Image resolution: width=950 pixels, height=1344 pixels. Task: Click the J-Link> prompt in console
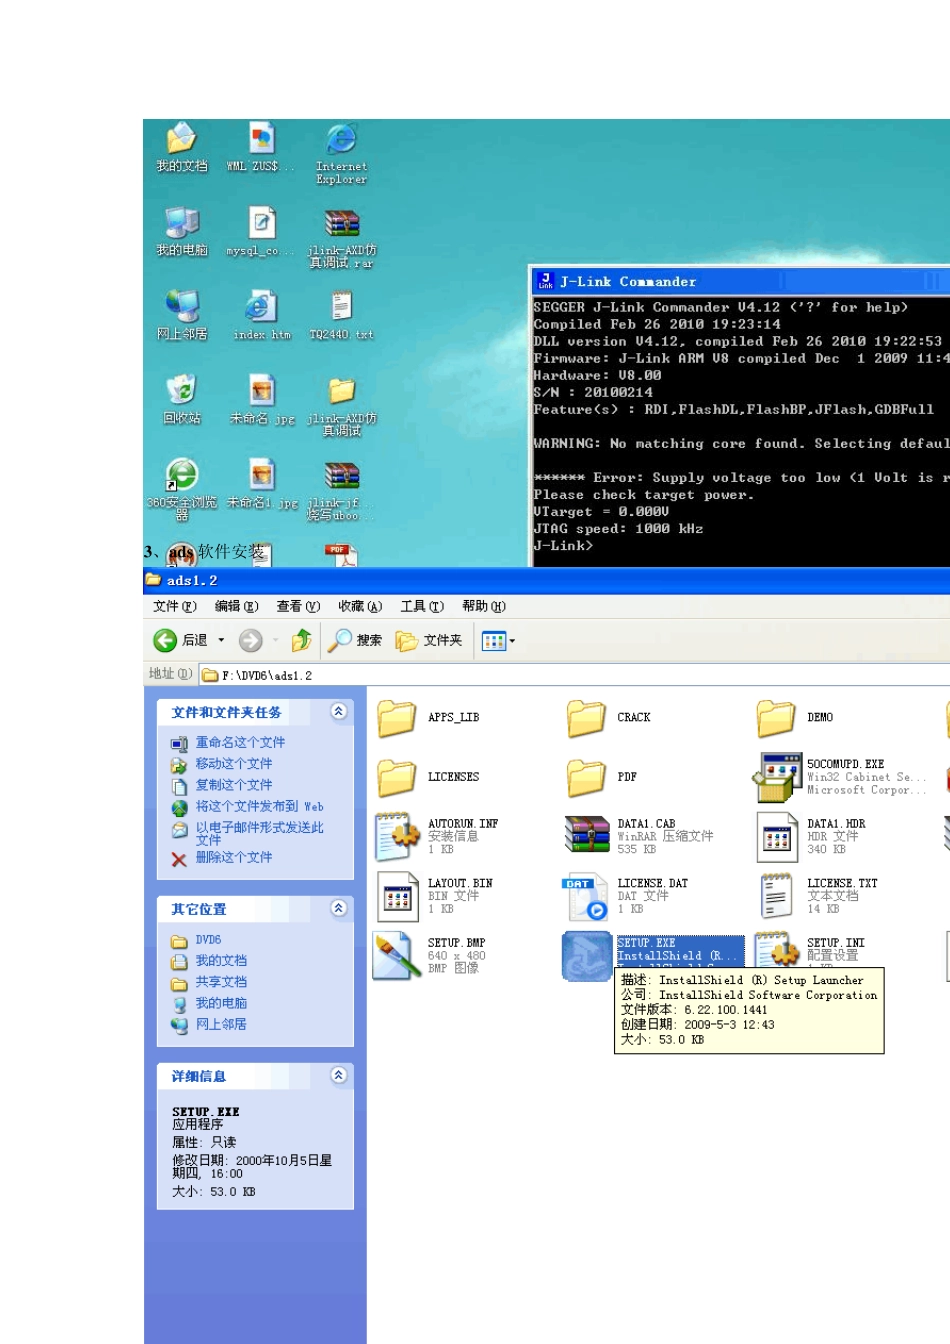point(564,546)
